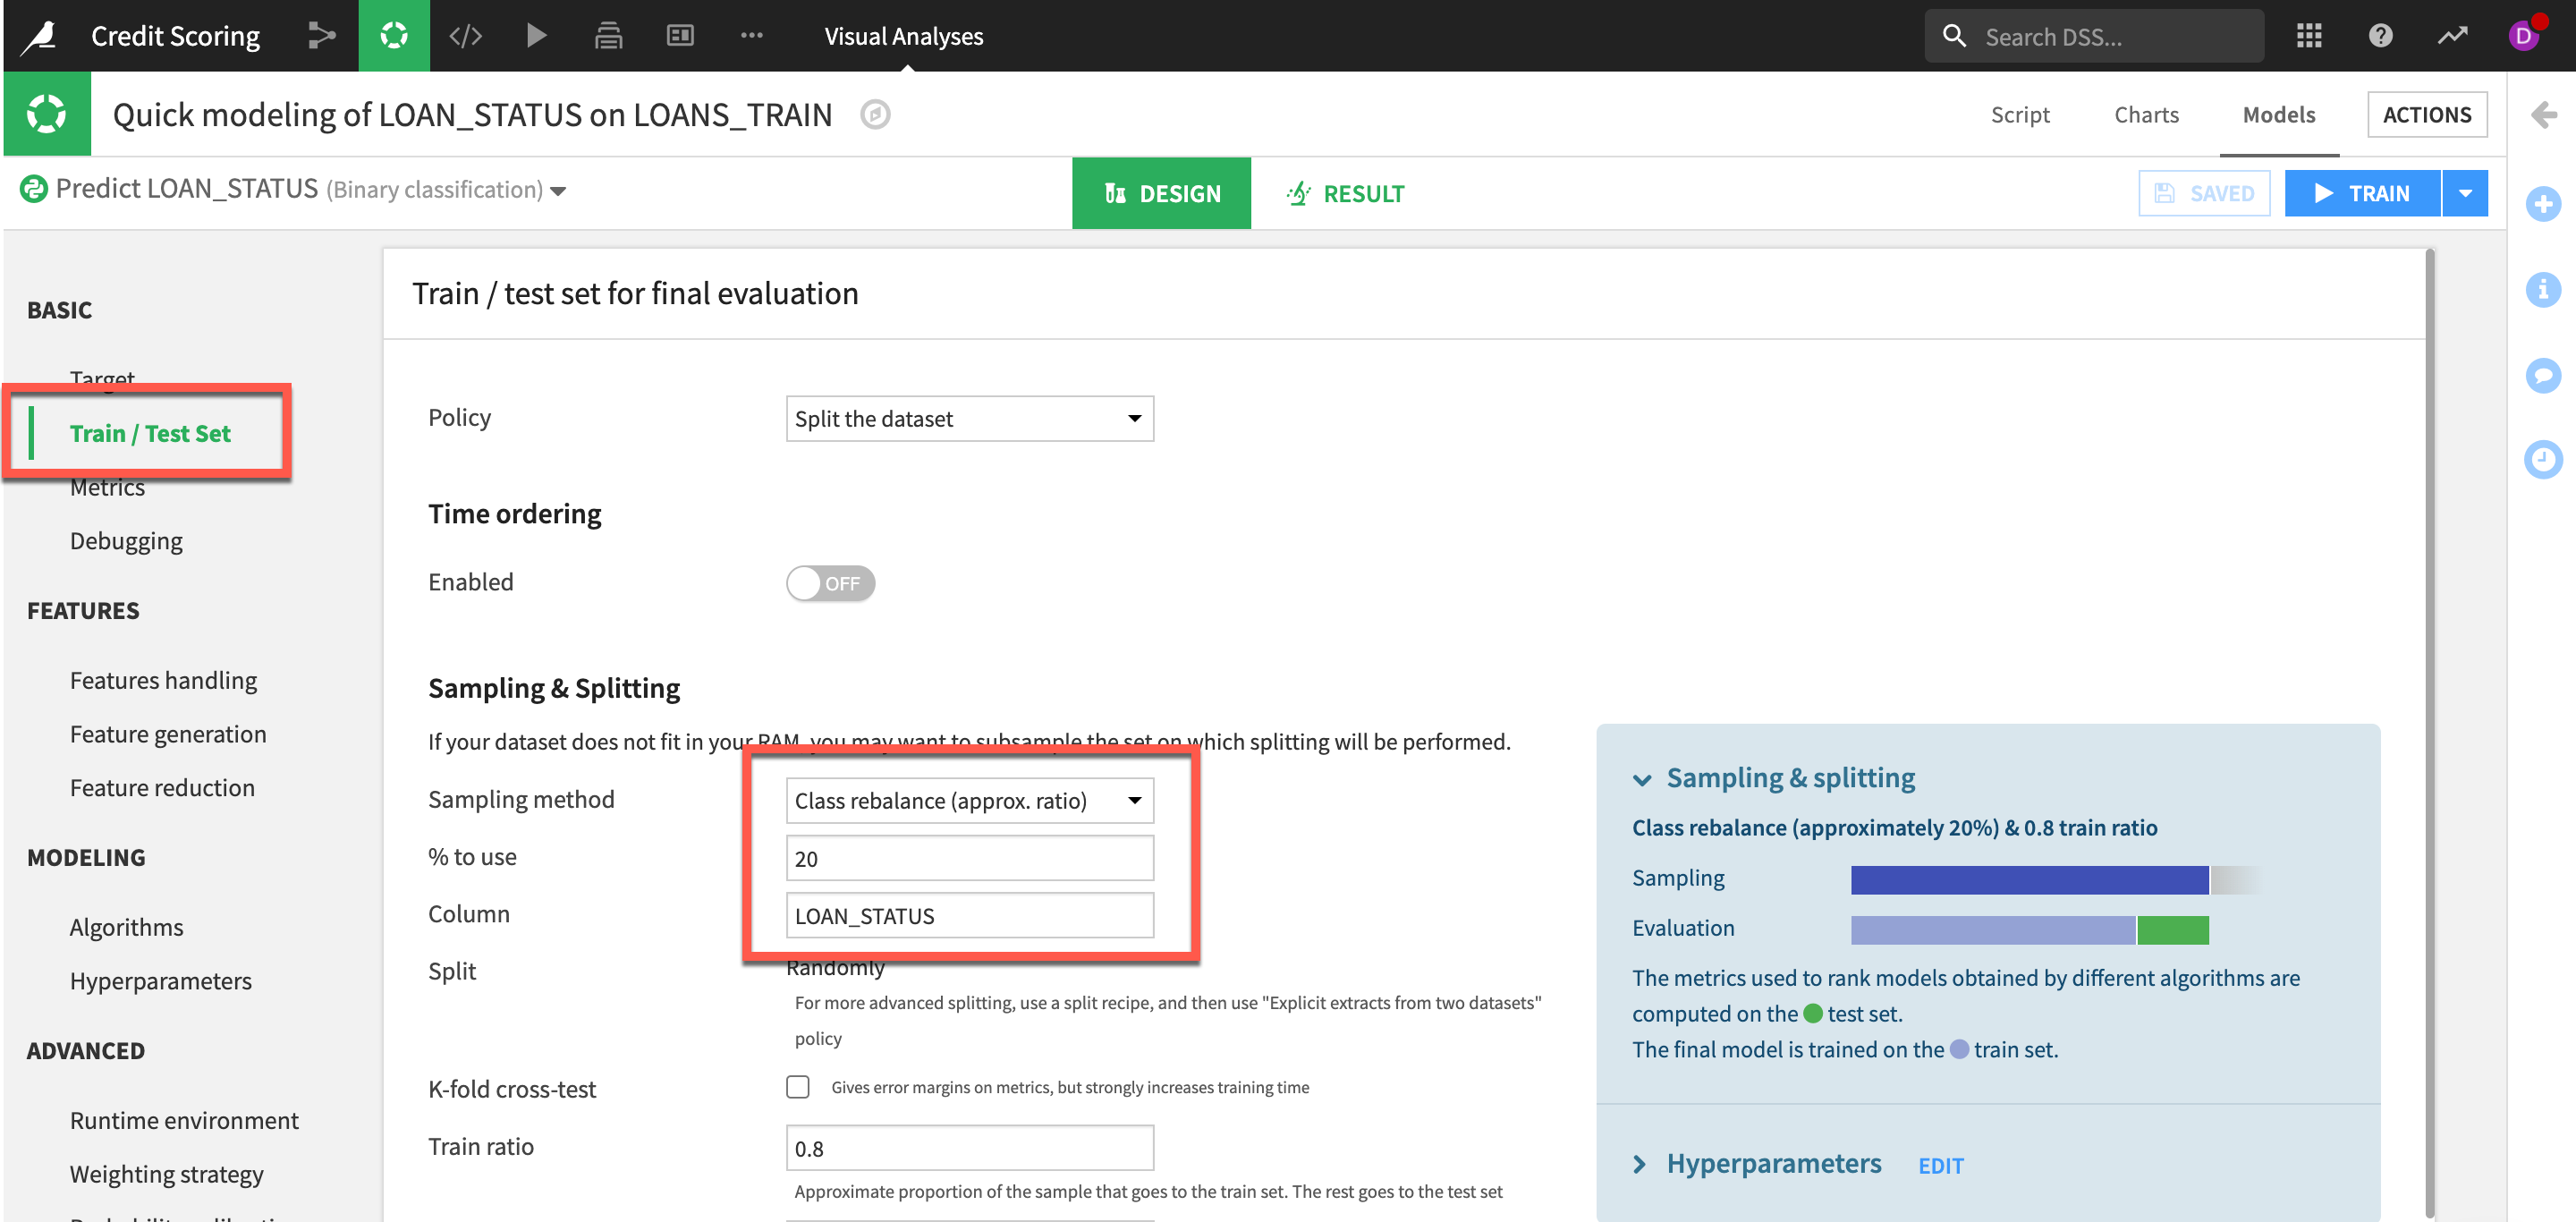
Task: Open the applications grid menu
Action: [x=2308, y=36]
